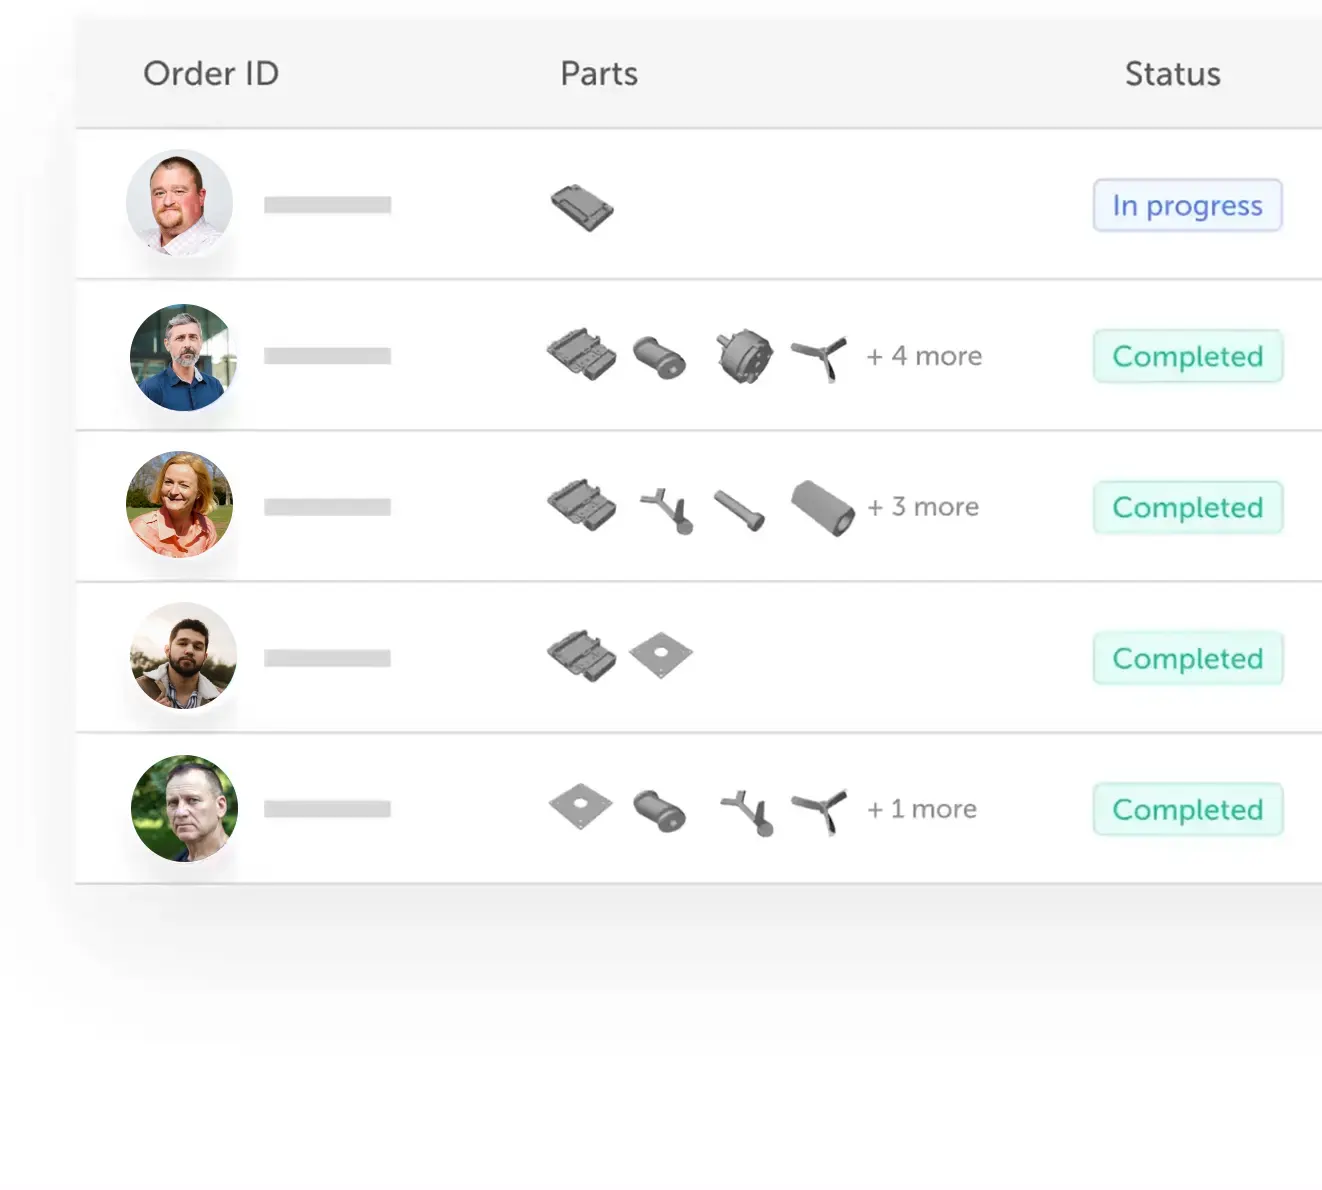This screenshot has height=1190, width=1322.
Task: Sort by the Order ID column header
Action: pyautogui.click(x=211, y=73)
